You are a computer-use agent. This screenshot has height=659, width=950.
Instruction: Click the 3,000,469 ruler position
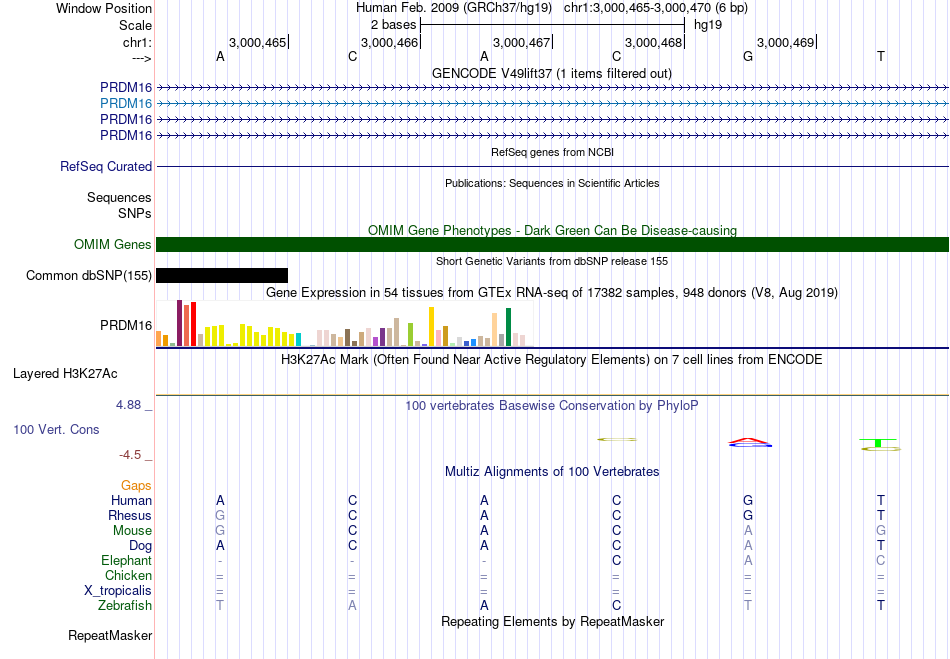(786, 42)
